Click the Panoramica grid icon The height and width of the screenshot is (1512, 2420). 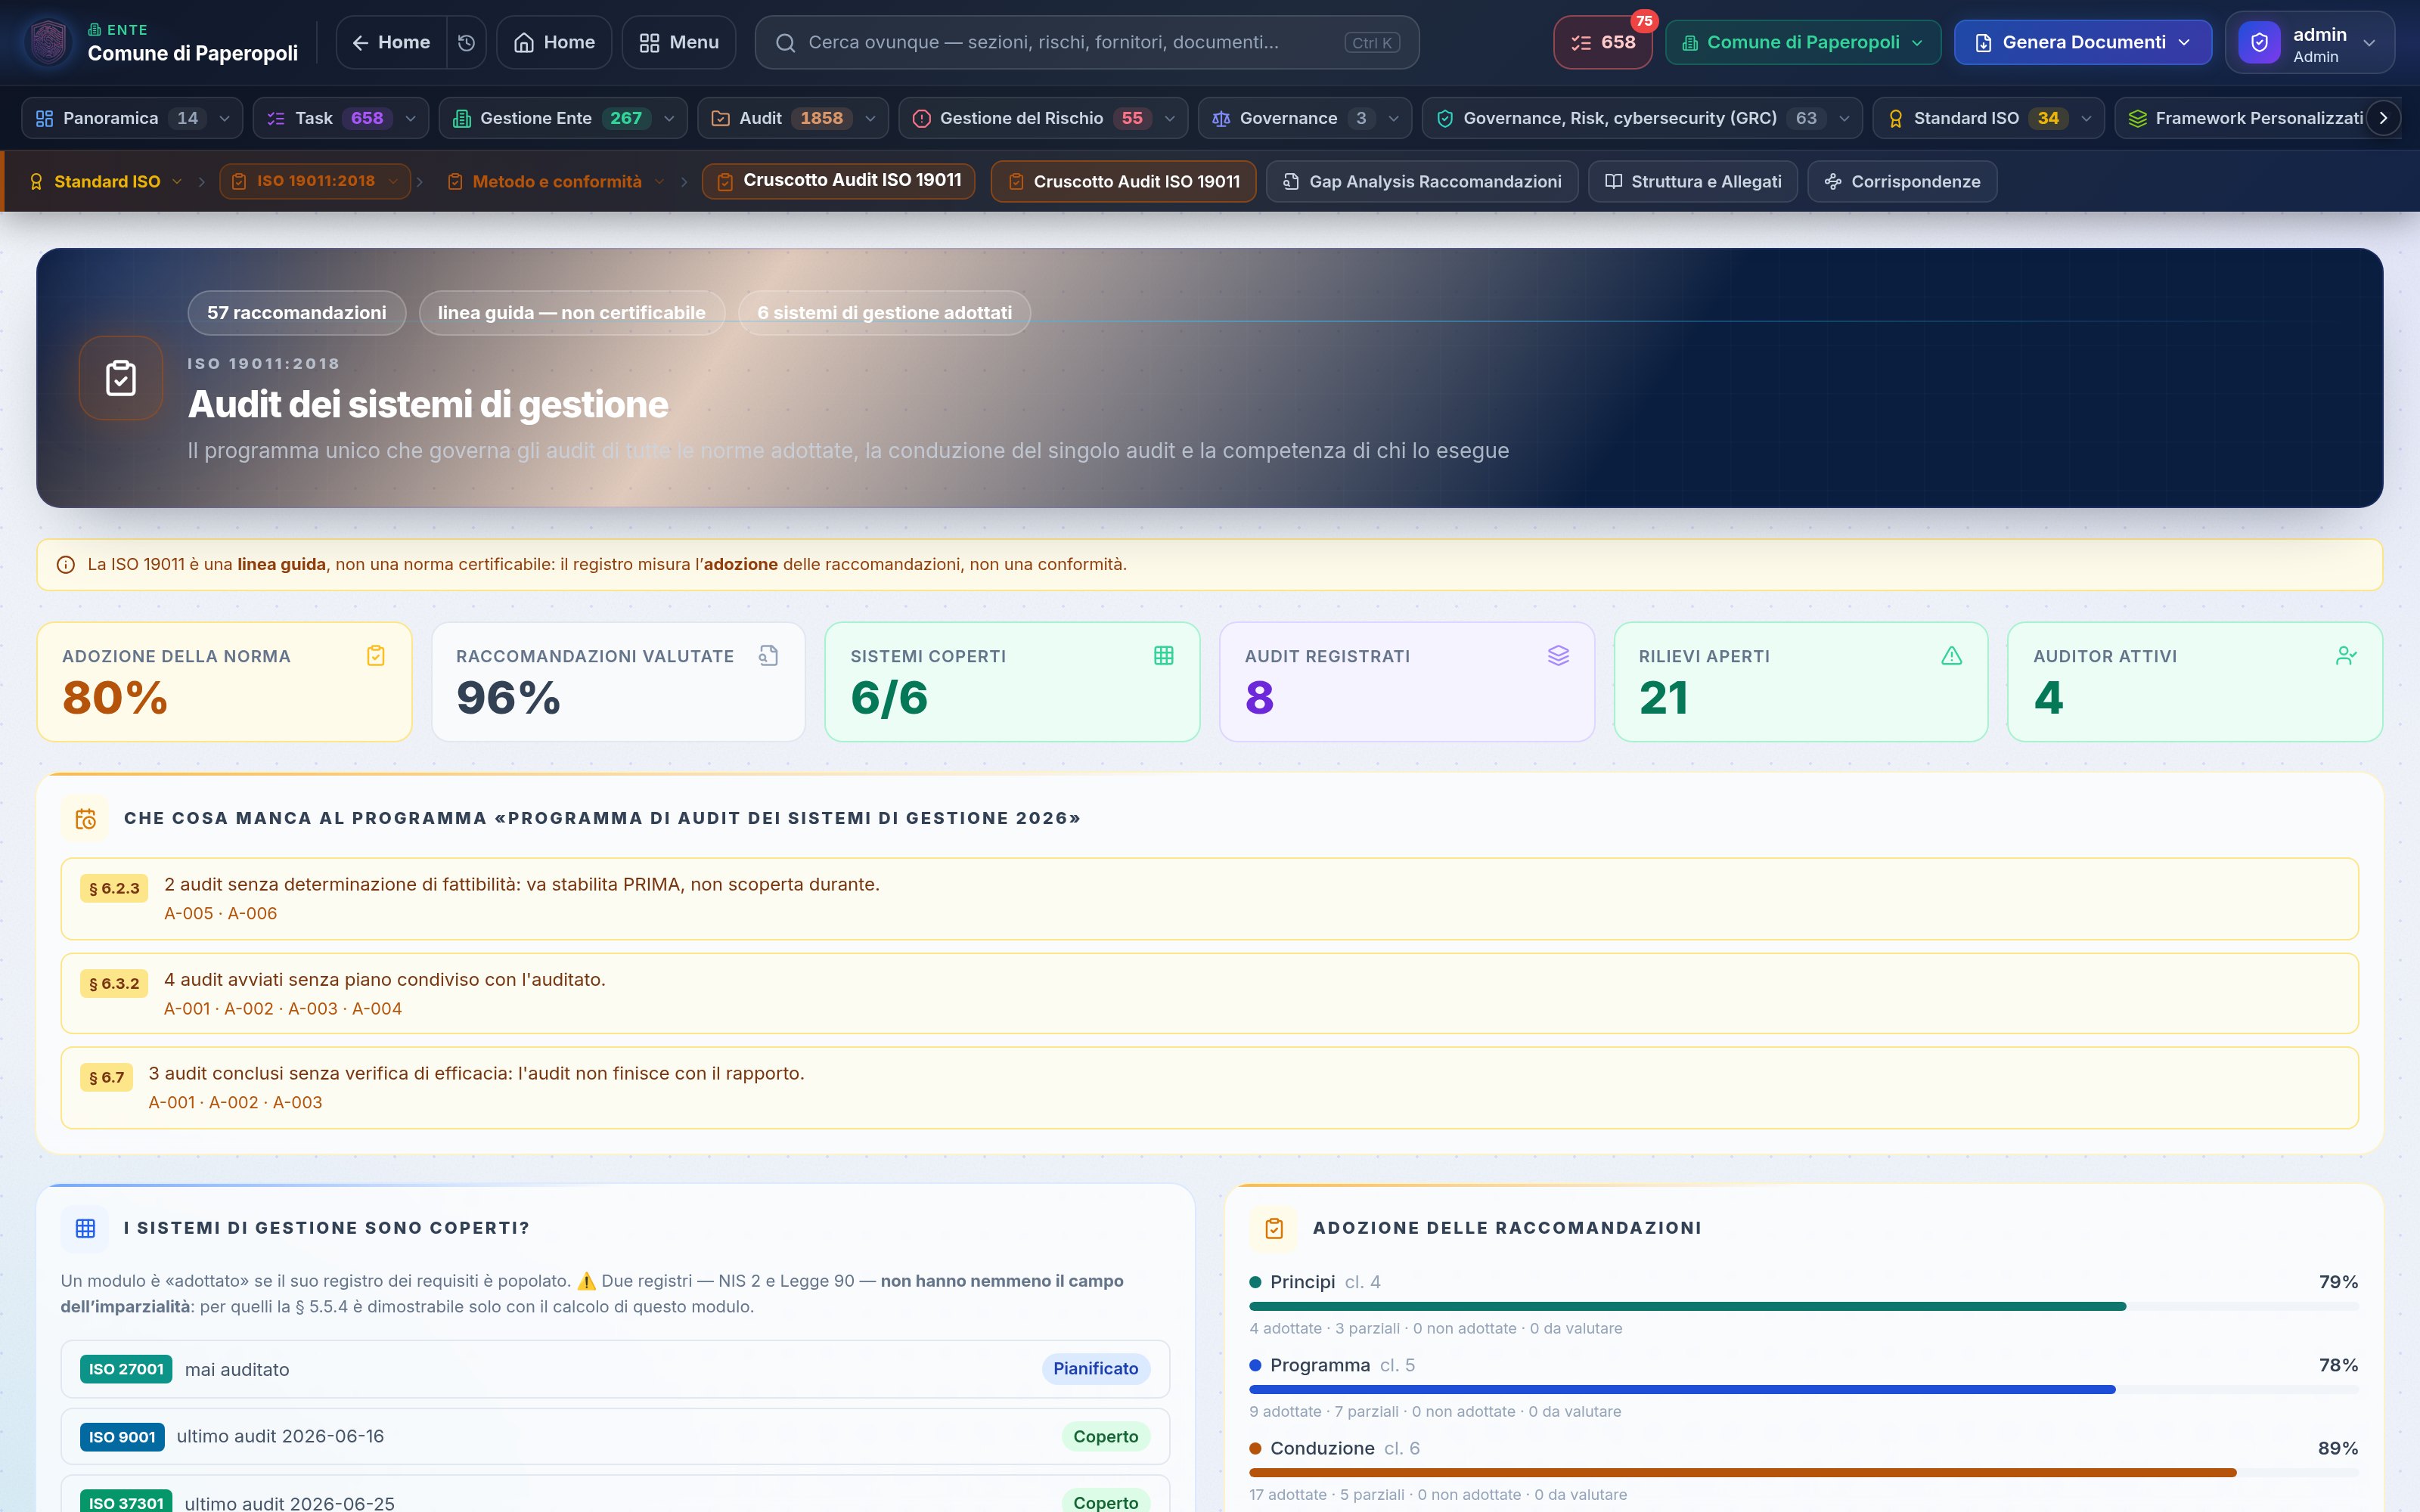44,119
